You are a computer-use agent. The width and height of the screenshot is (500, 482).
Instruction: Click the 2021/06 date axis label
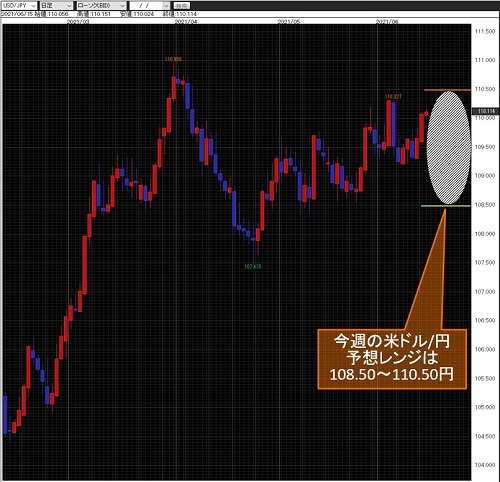click(x=387, y=21)
